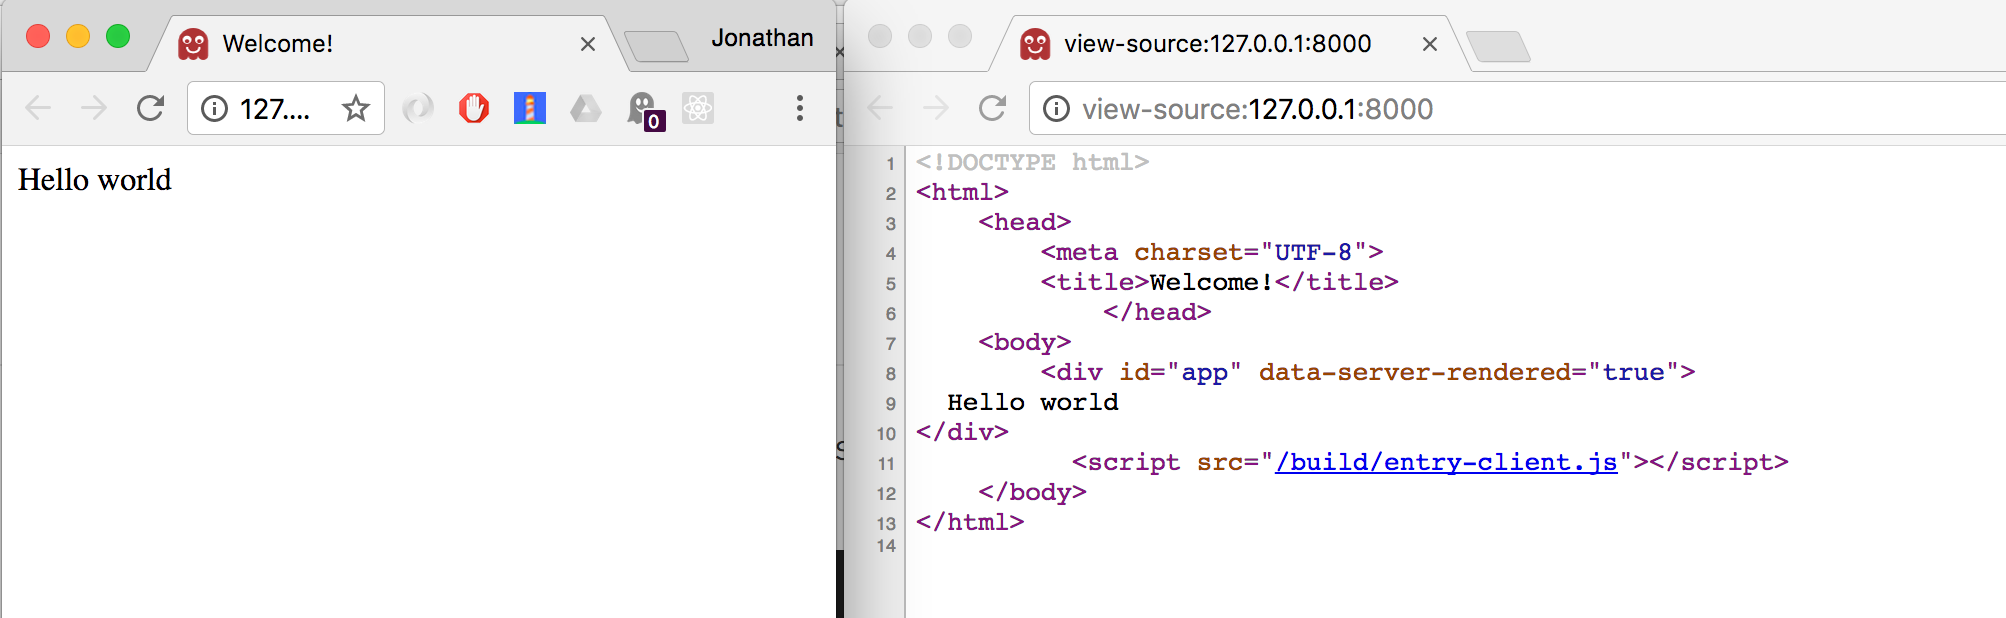Click the red close button of Welcome! window
This screenshot has width=2006, height=618.
[38, 36]
